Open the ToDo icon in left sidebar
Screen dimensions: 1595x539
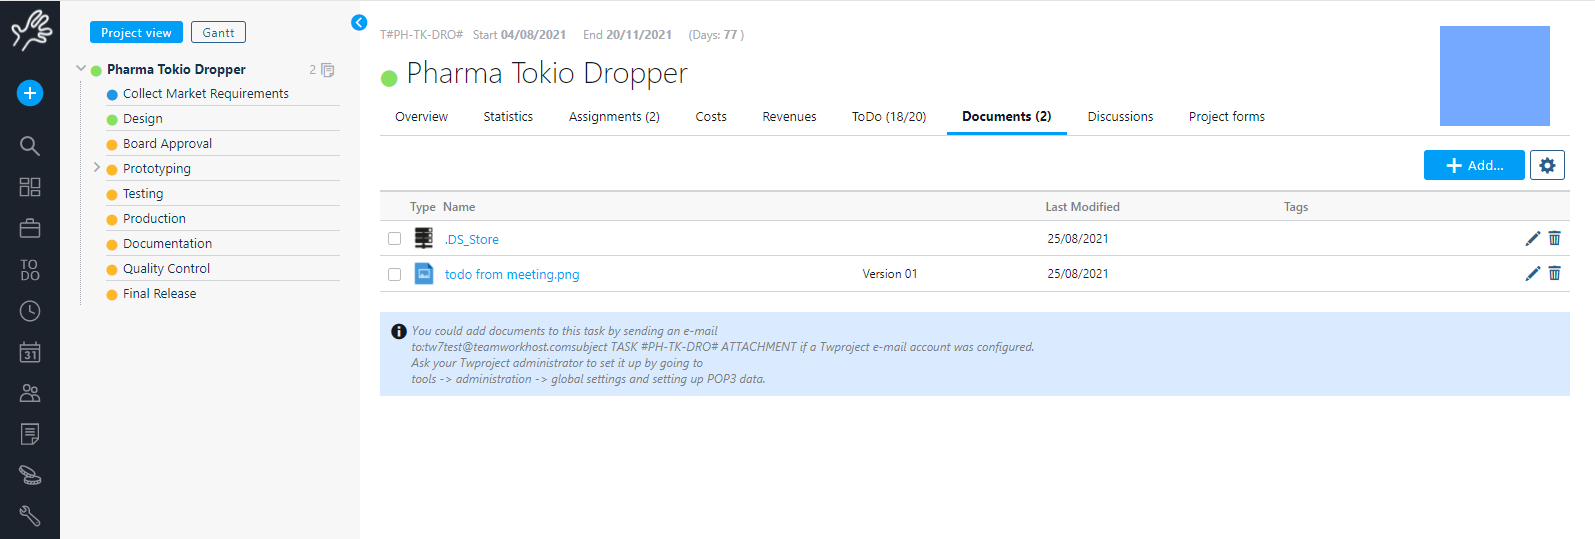[30, 270]
